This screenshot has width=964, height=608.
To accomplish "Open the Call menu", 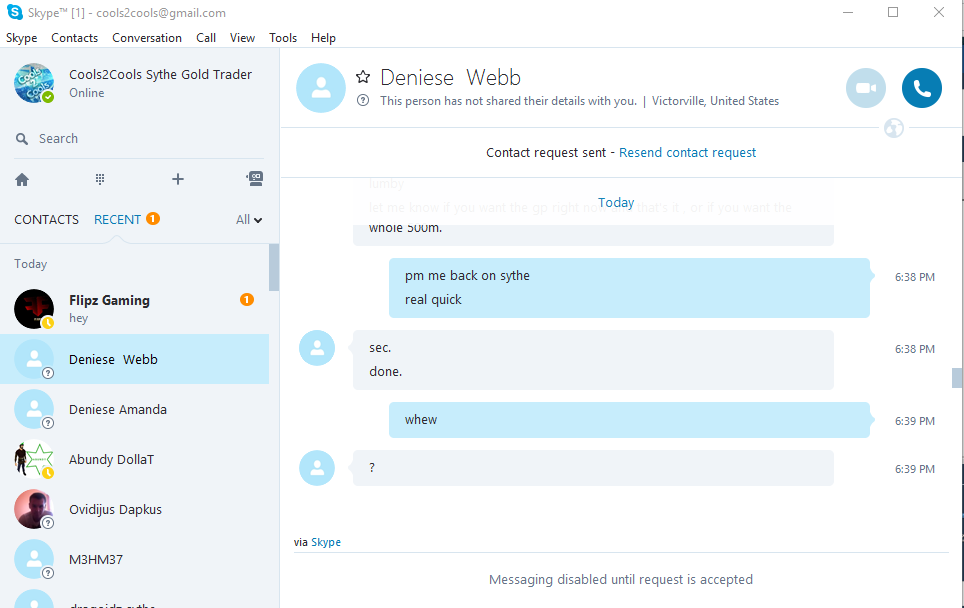I will [206, 38].
